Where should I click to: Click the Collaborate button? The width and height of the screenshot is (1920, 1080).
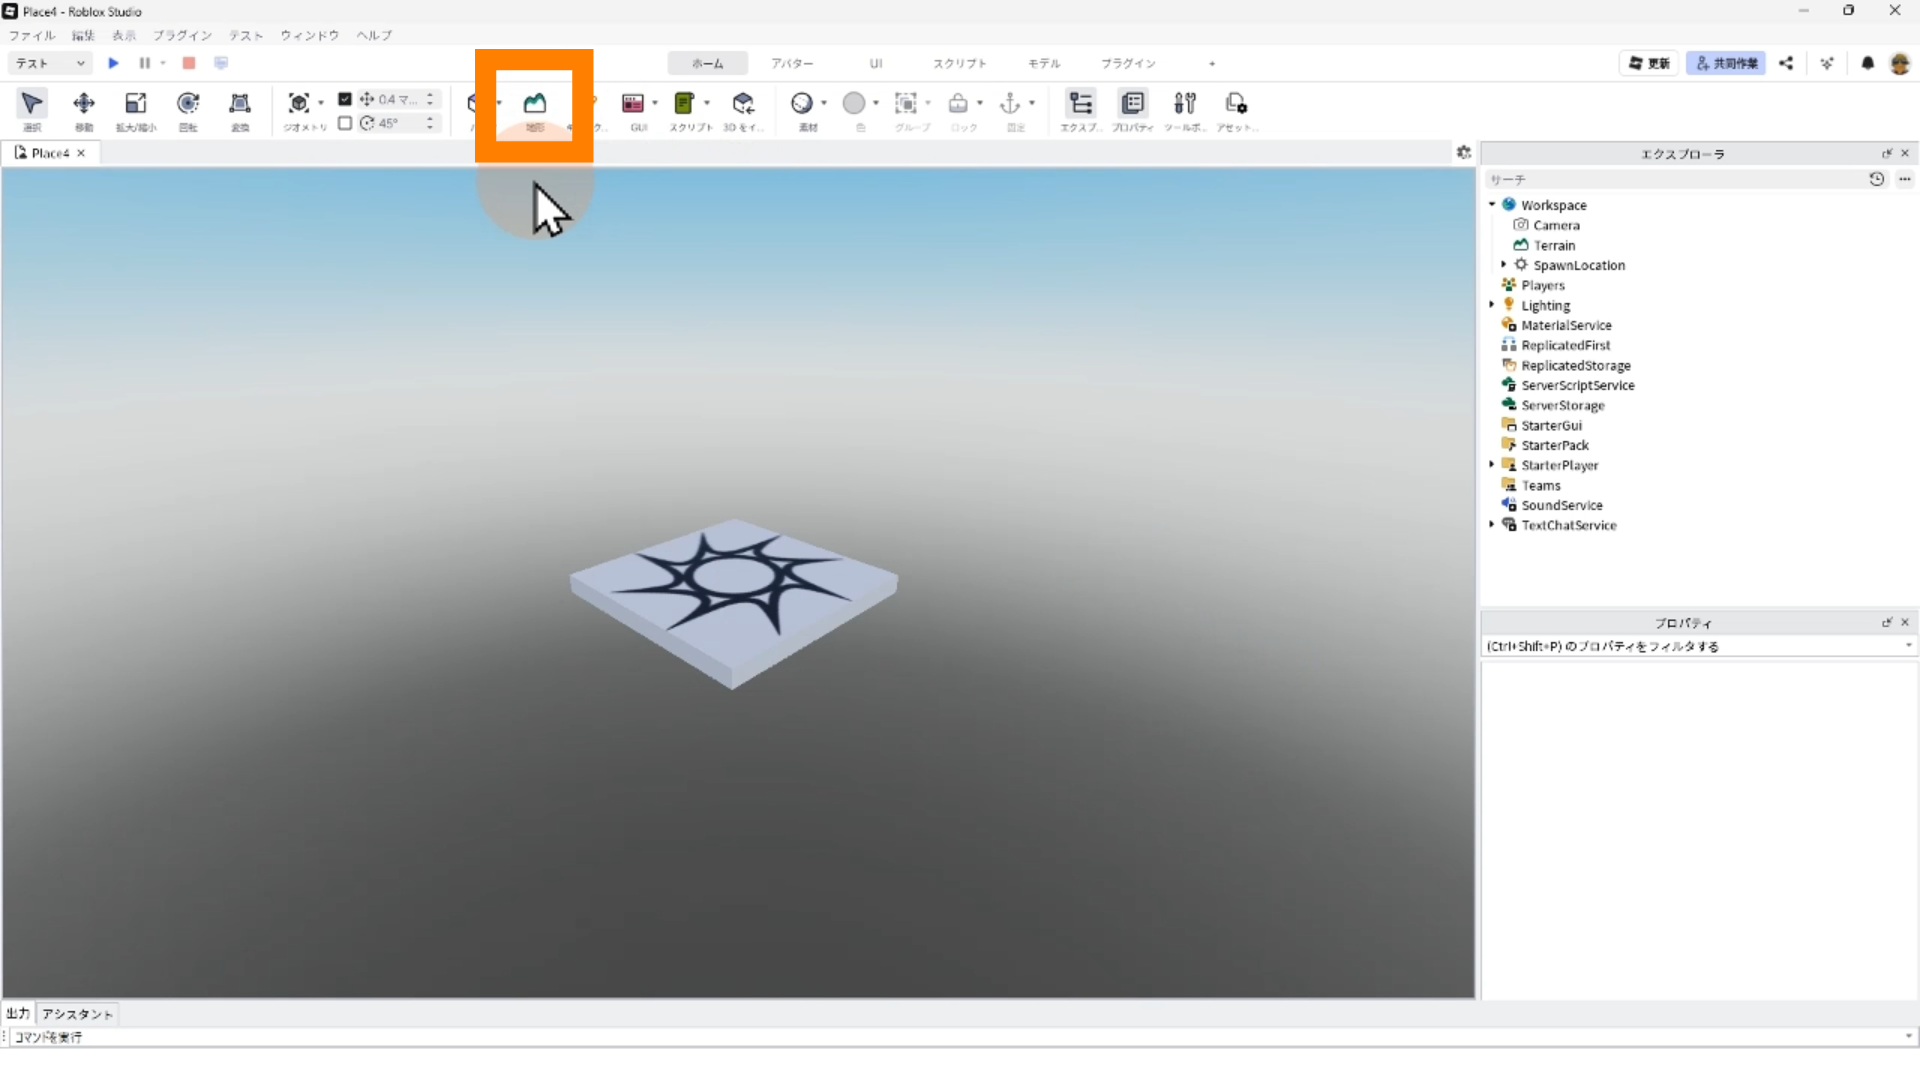click(1726, 63)
